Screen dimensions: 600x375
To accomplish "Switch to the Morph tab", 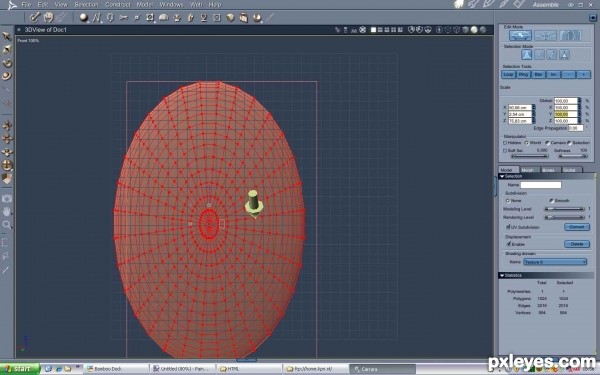I will click(x=527, y=170).
